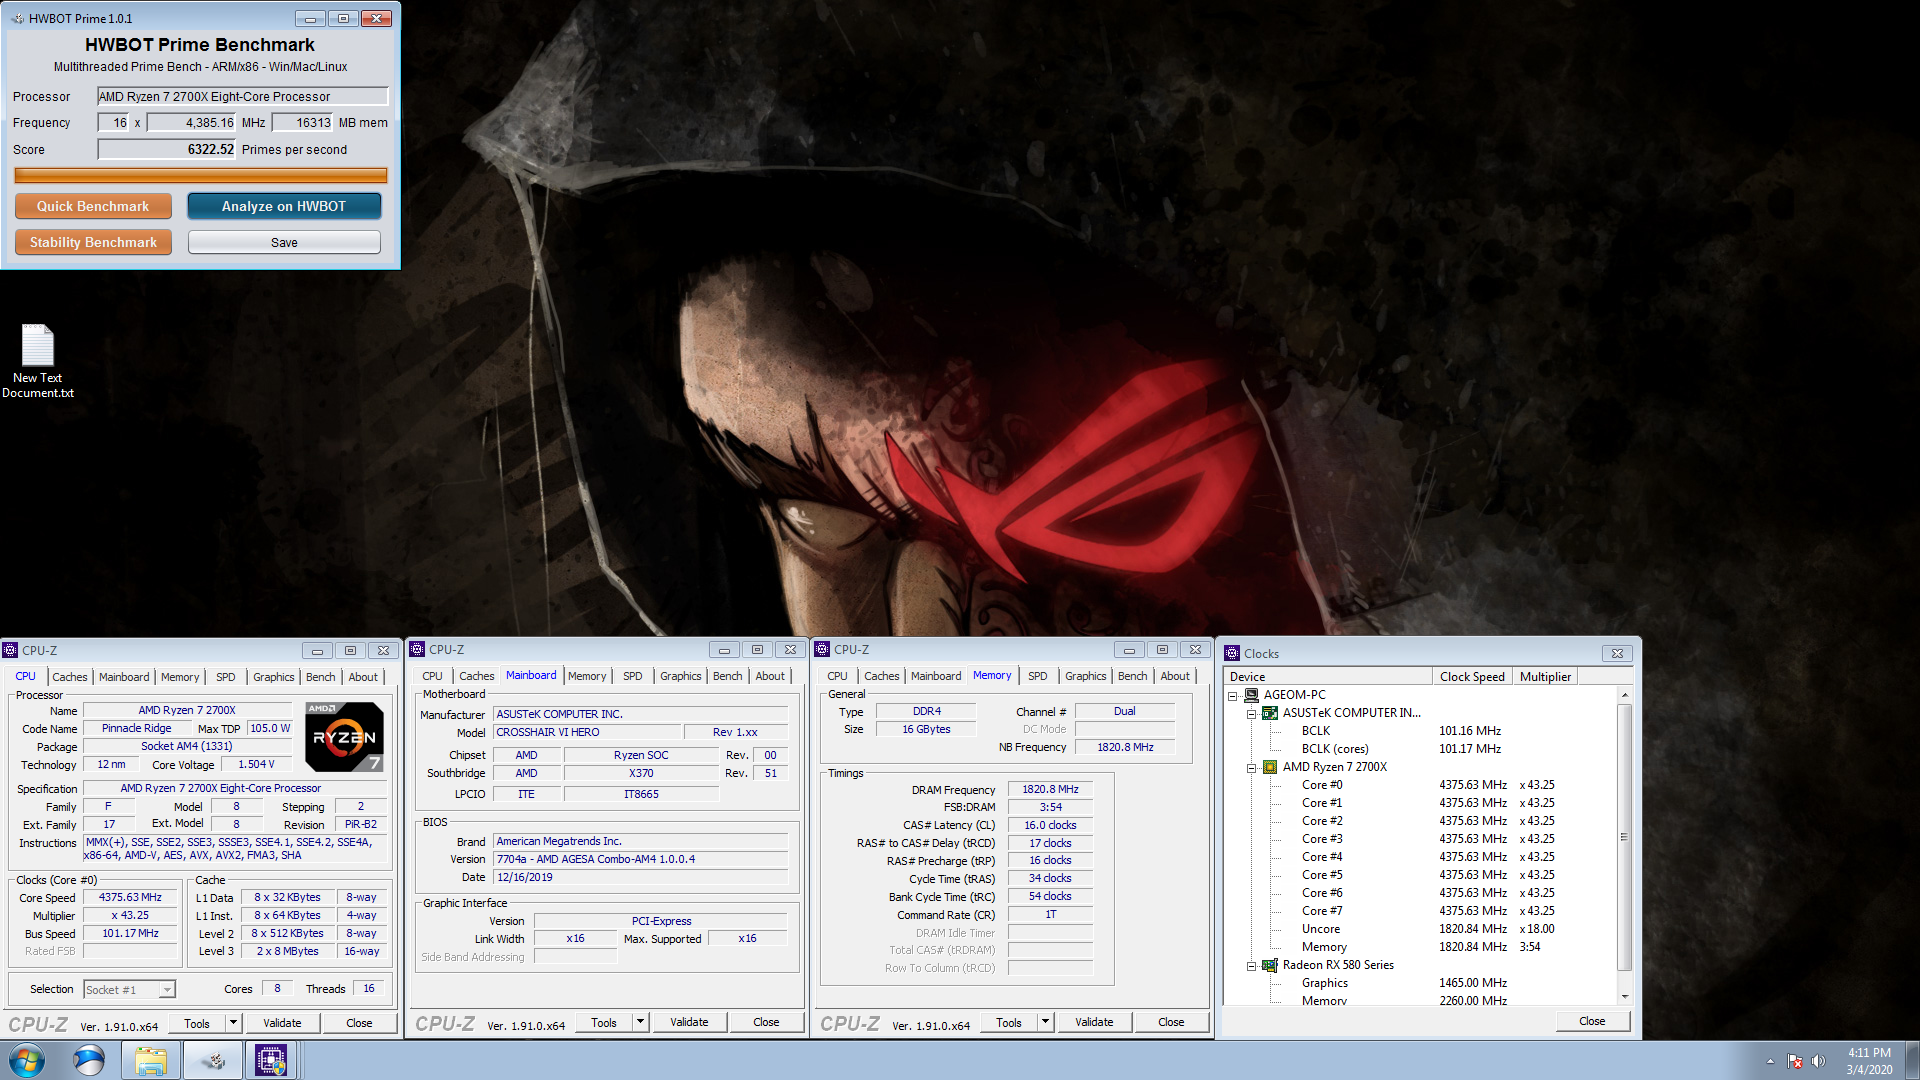The width and height of the screenshot is (1920, 1080).
Task: Start the Quick Benchmark
Action: pyautogui.click(x=93, y=206)
